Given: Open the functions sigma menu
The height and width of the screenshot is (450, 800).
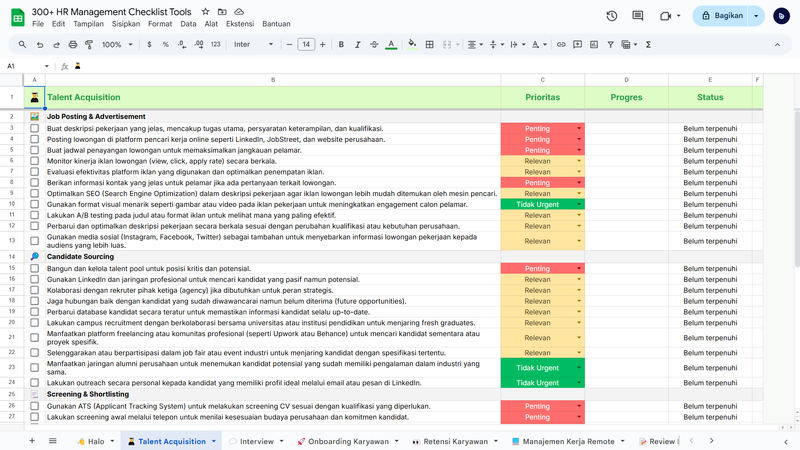Looking at the screenshot, I should (x=648, y=45).
